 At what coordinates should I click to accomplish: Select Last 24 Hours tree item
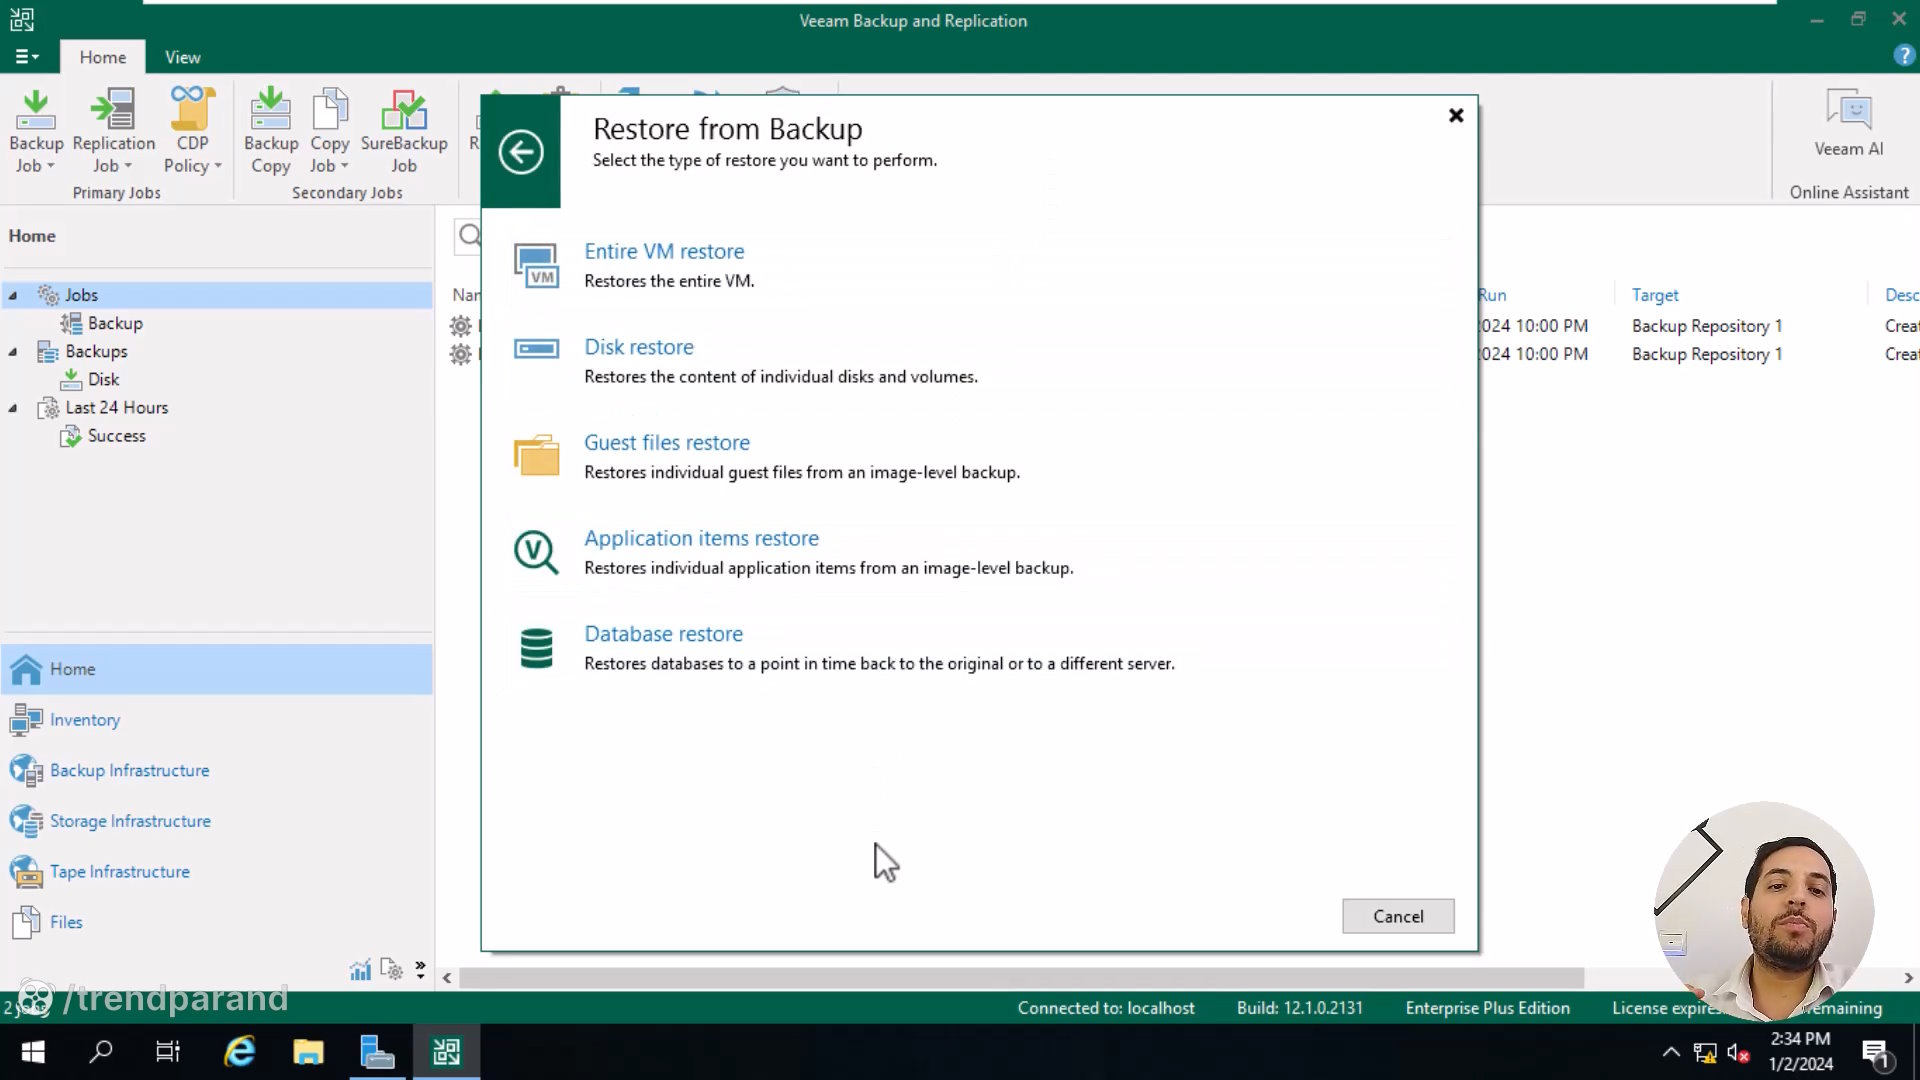116,407
